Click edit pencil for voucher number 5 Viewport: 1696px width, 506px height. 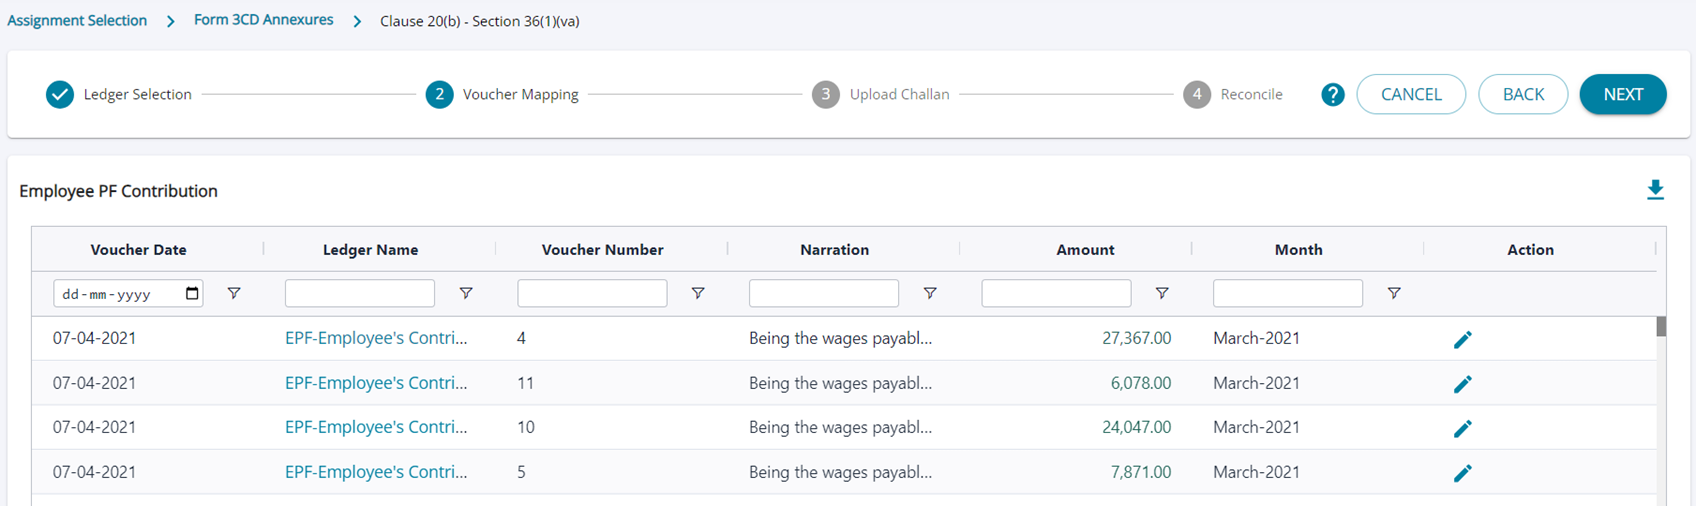click(x=1462, y=473)
